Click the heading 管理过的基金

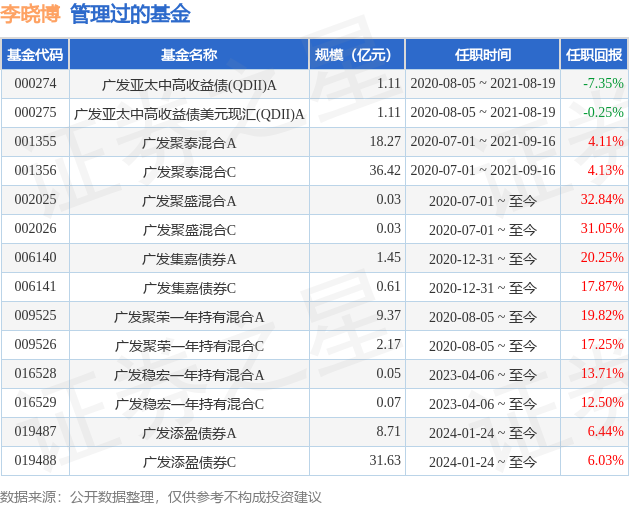coord(130,14)
